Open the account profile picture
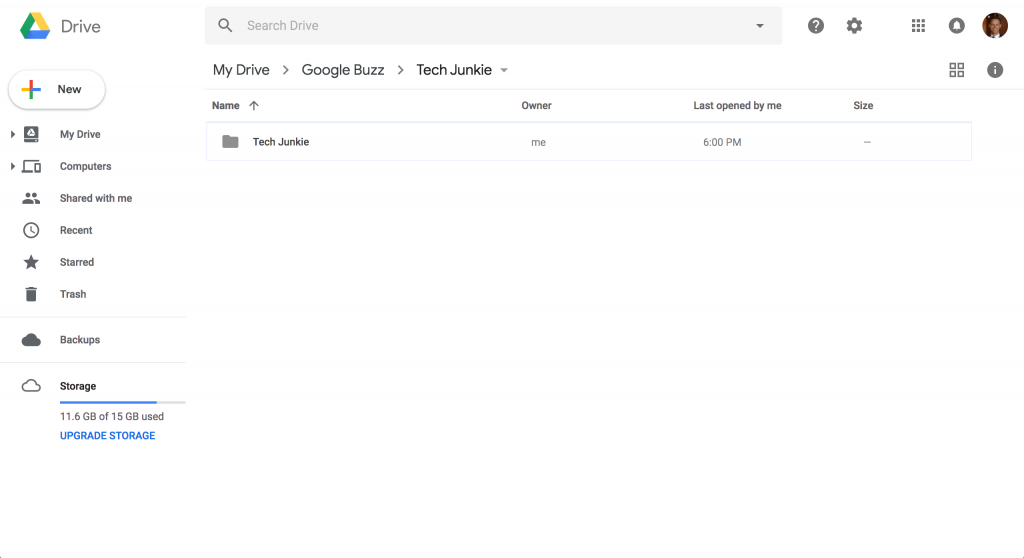The height and width of the screenshot is (558, 1024). coord(995,25)
